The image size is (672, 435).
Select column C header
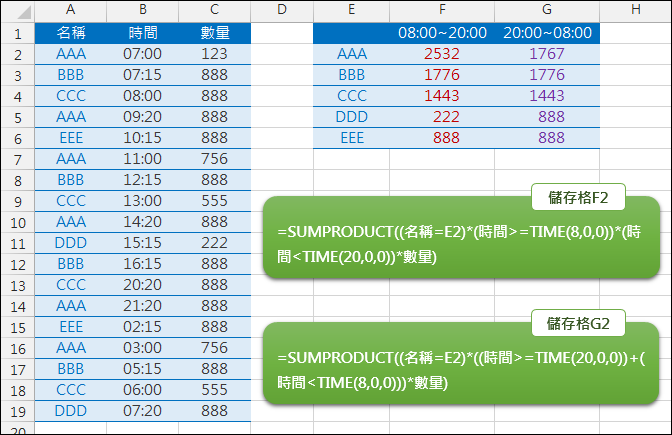215,10
